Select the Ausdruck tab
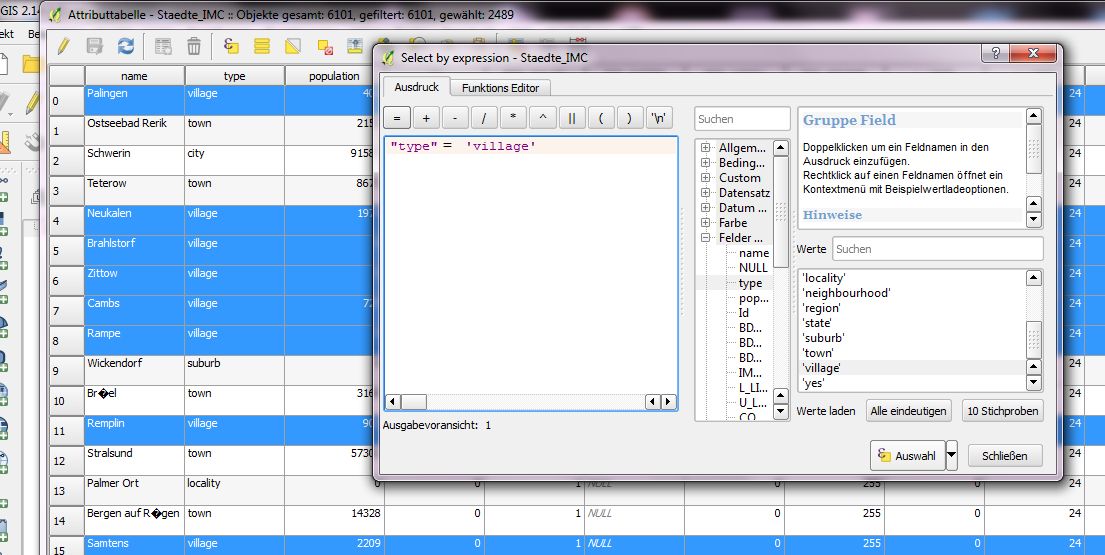This screenshot has height=555, width=1105. (416, 88)
